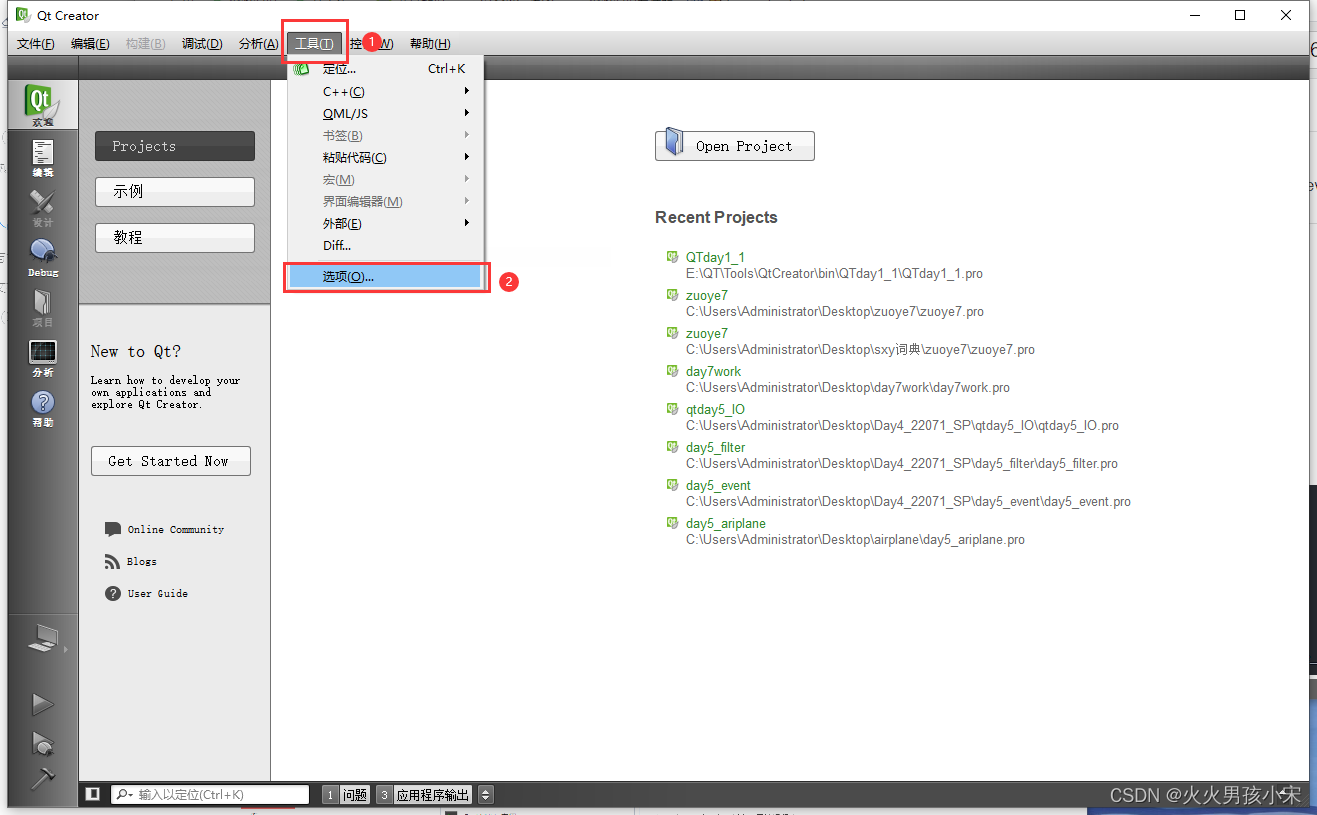1317x815 pixels.
Task: Open the 分析 Analyze mode icon
Action: [x=42, y=357]
